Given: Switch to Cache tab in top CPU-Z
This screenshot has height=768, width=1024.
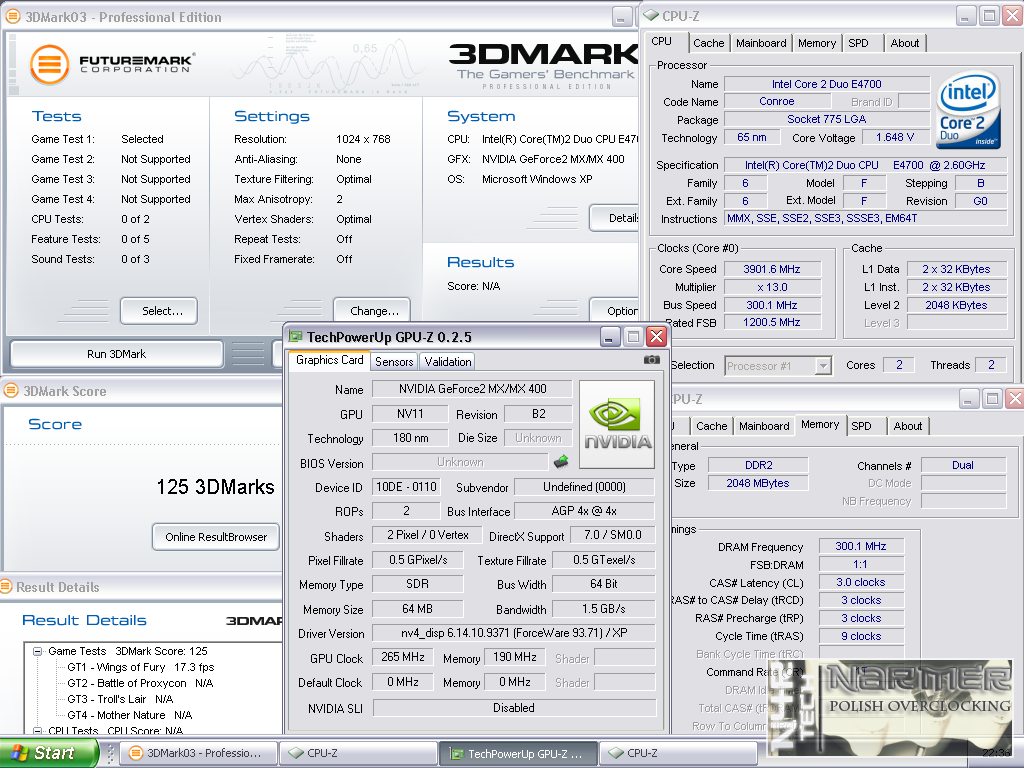Looking at the screenshot, I should click(709, 43).
